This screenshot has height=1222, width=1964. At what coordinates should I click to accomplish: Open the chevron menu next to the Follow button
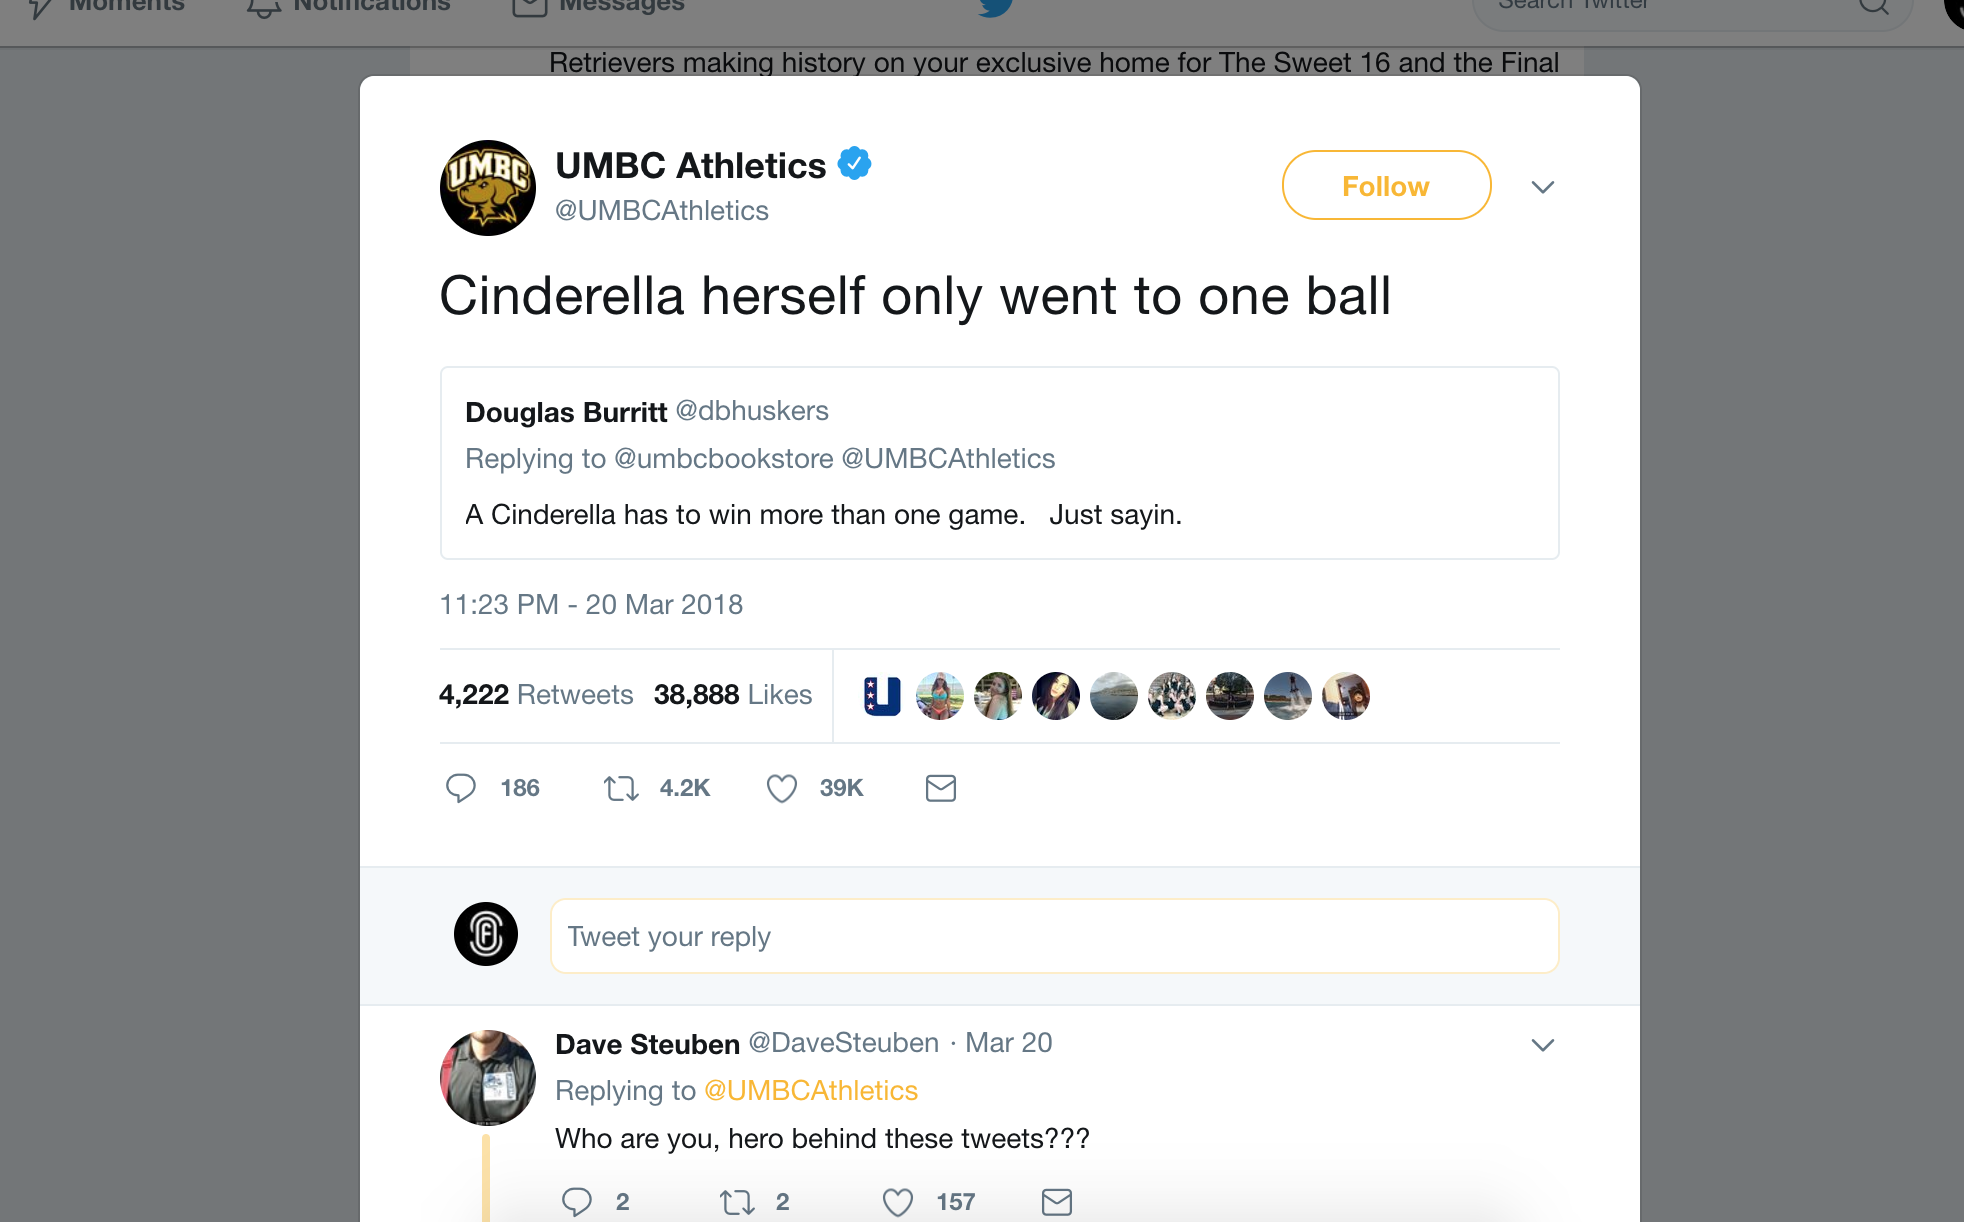(x=1543, y=187)
